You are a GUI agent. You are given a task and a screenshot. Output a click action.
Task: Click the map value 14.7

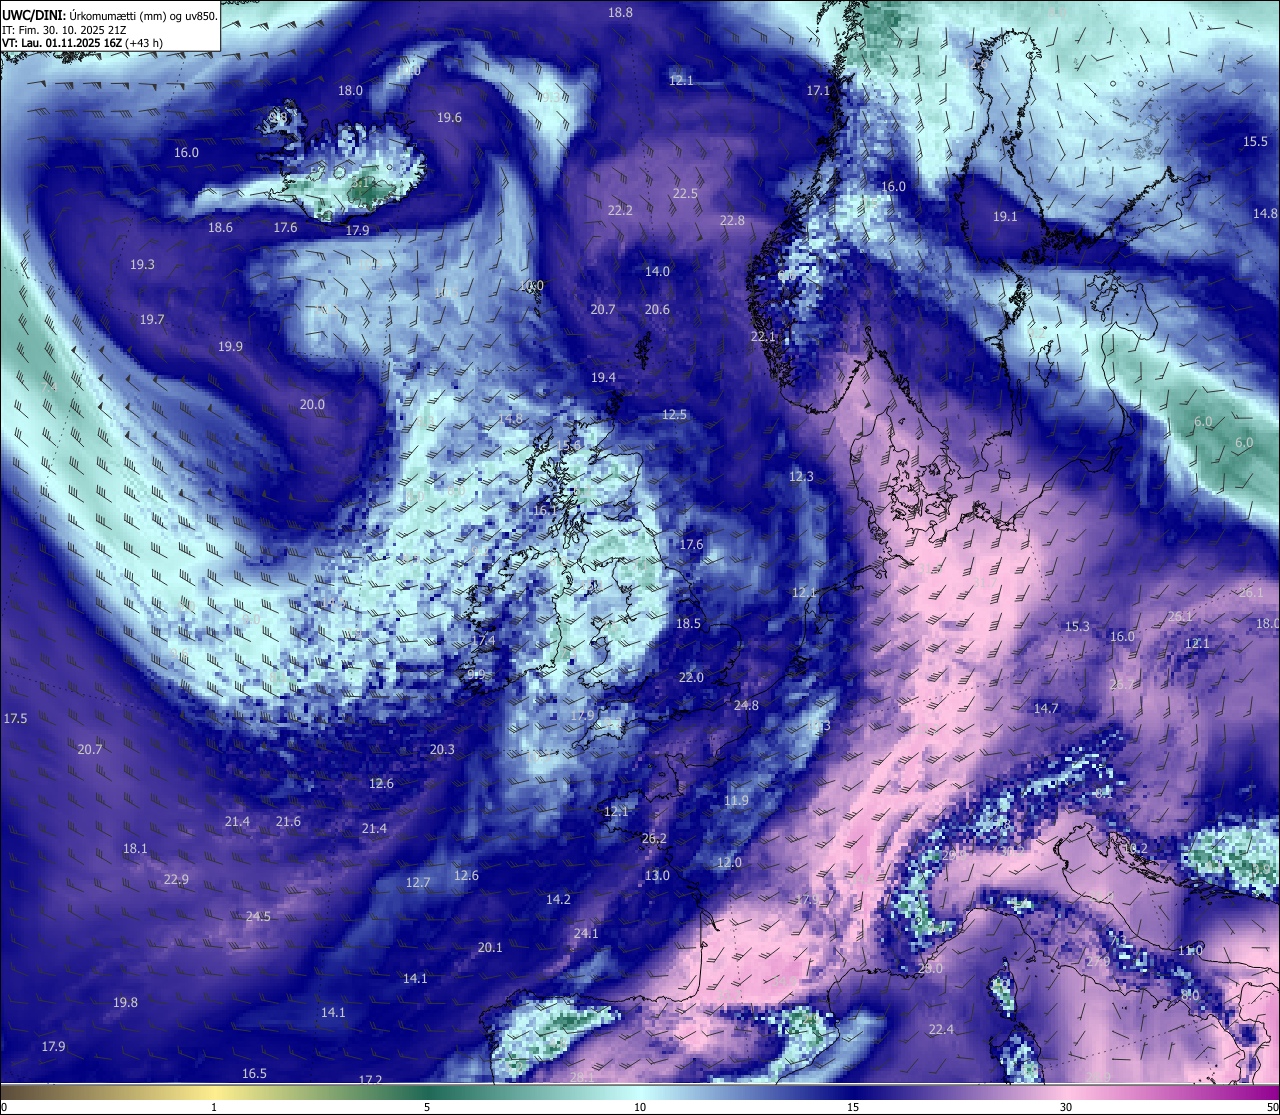click(1046, 708)
